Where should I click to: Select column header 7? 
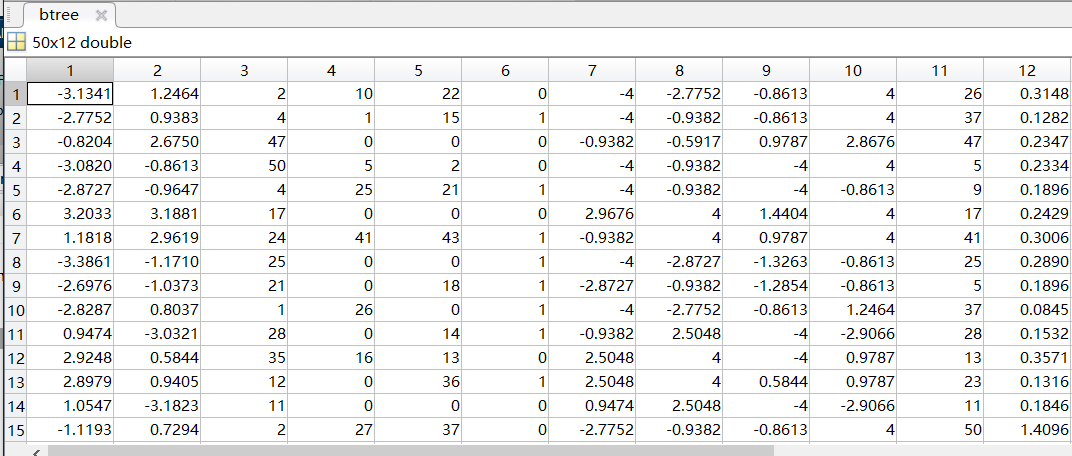(592, 70)
